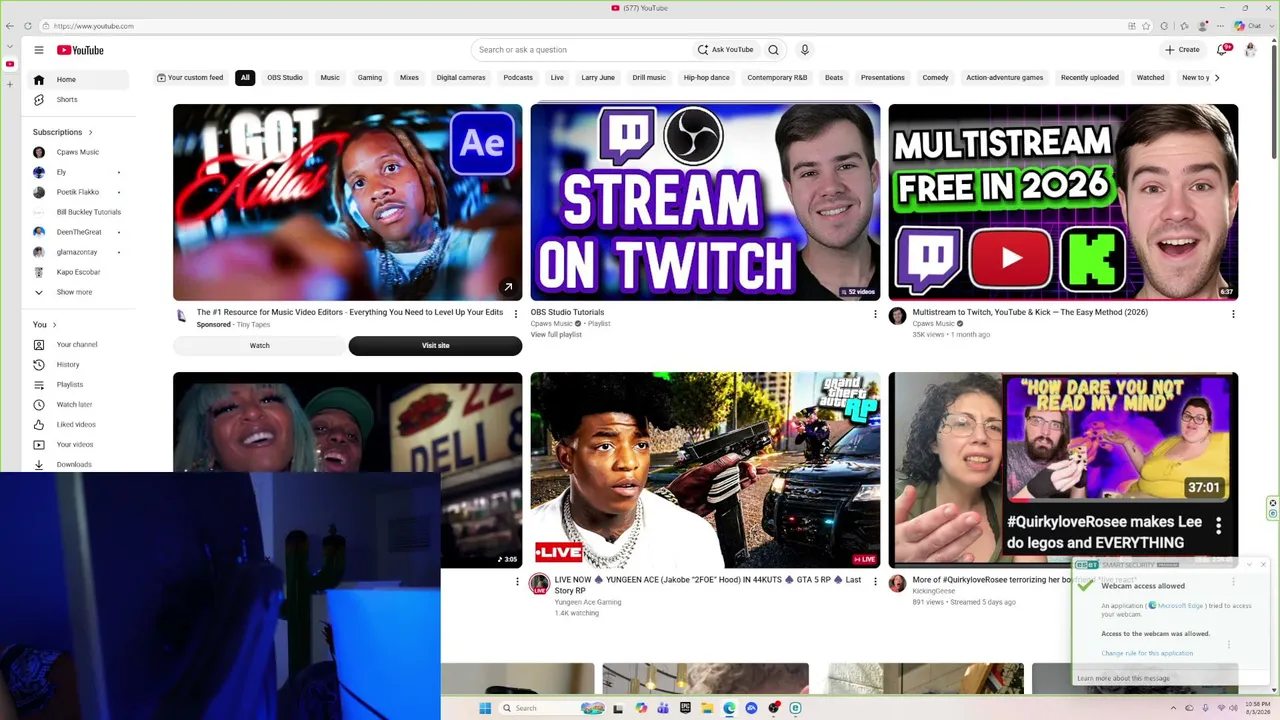1280x720 pixels.
Task: Click the Watch button on the ad
Action: click(x=260, y=346)
